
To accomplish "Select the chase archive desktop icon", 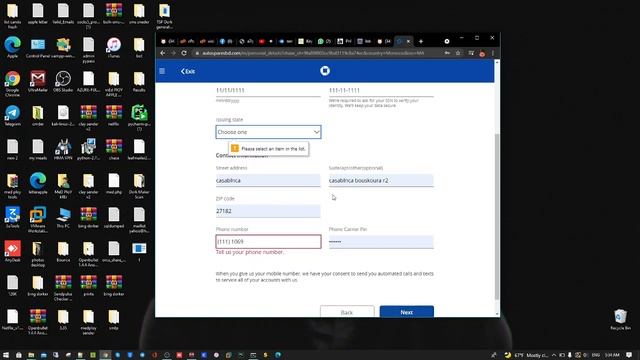I will [113, 149].
